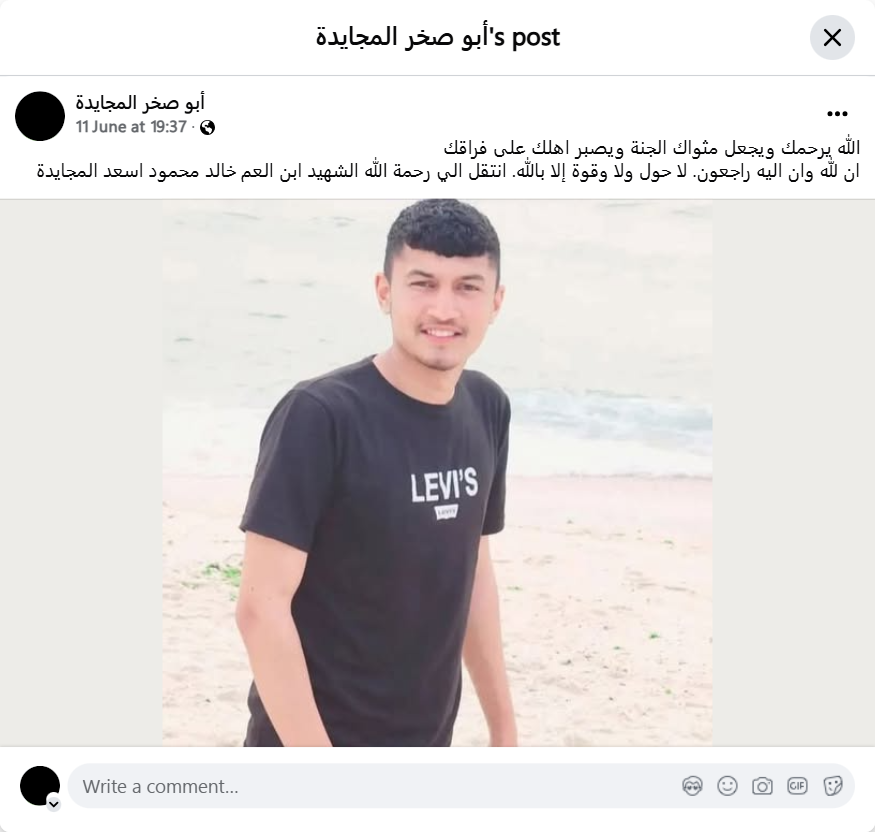Close the post dialog with the X button

coord(832,37)
